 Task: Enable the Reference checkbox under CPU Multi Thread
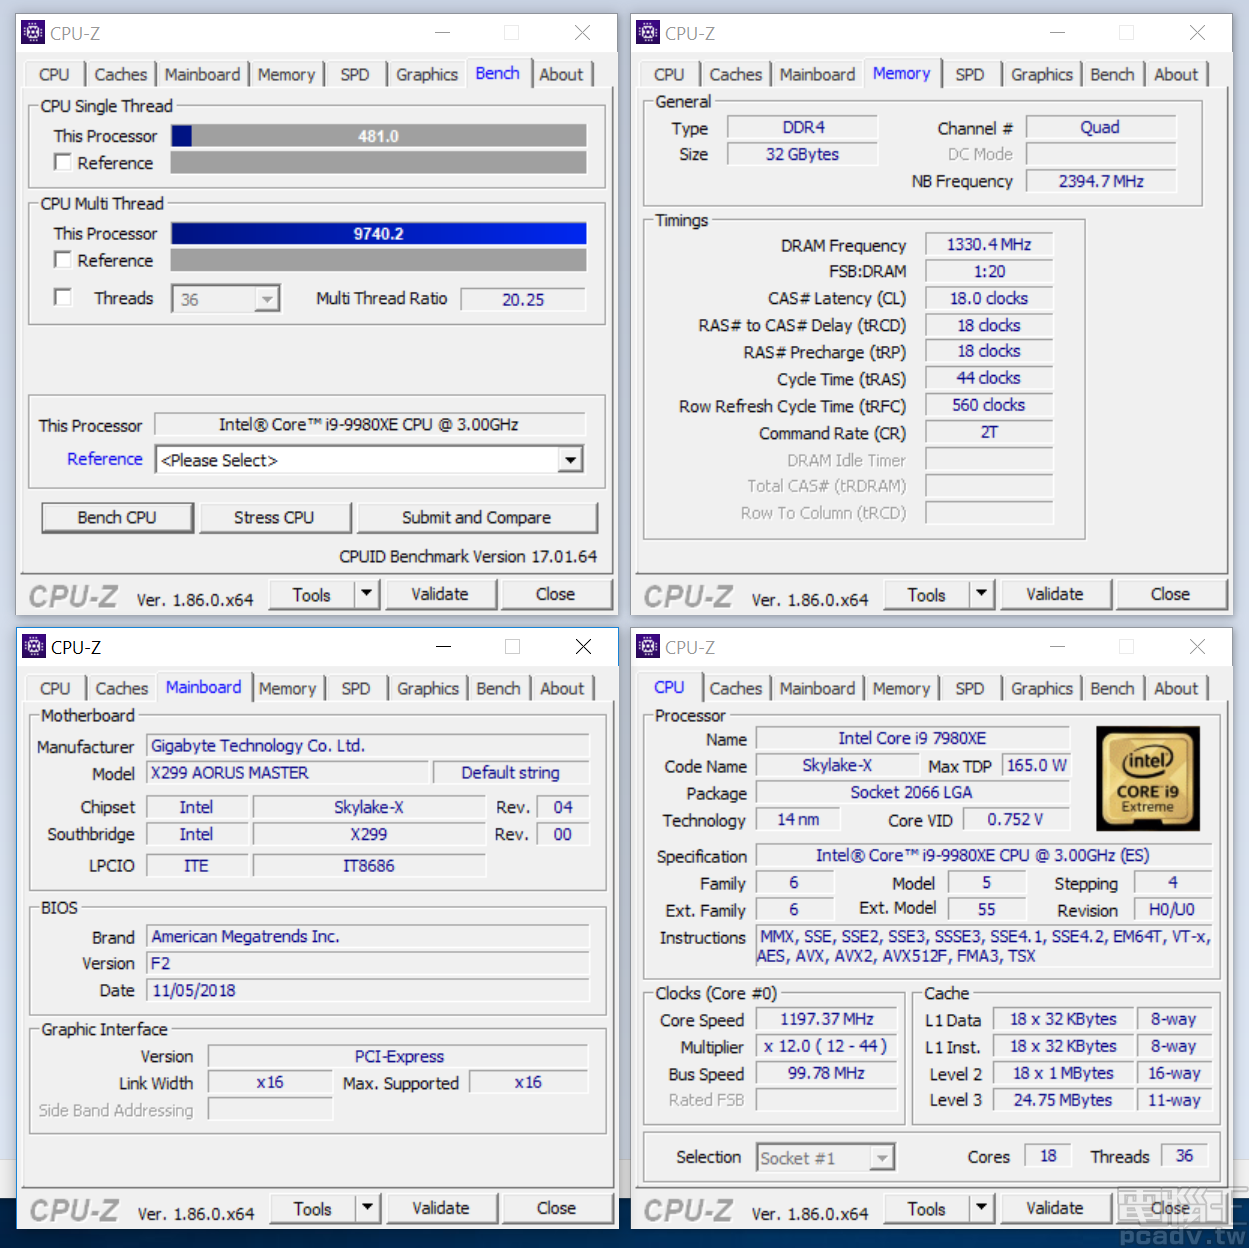(x=62, y=259)
